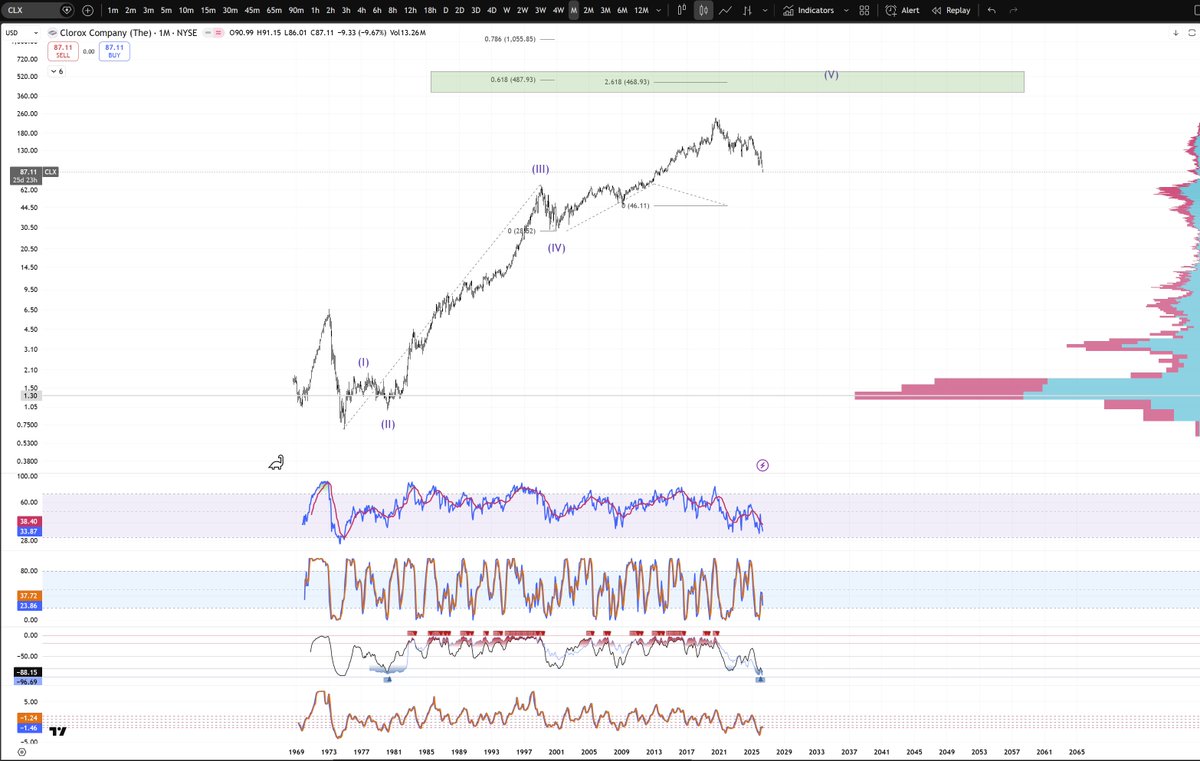The height and width of the screenshot is (761, 1200).
Task: Click the 38.40 RSI value label
Action: point(28,522)
